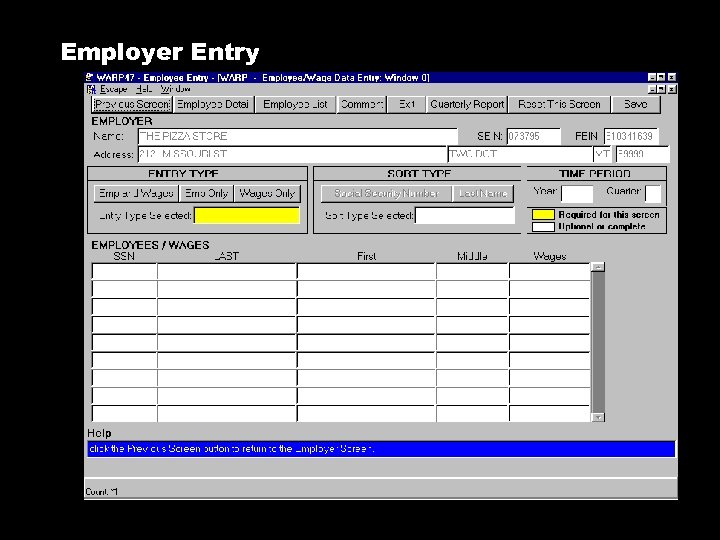Viewport: 720px width, 540px height.
Task: Click the FEIN field
Action: pos(631,136)
